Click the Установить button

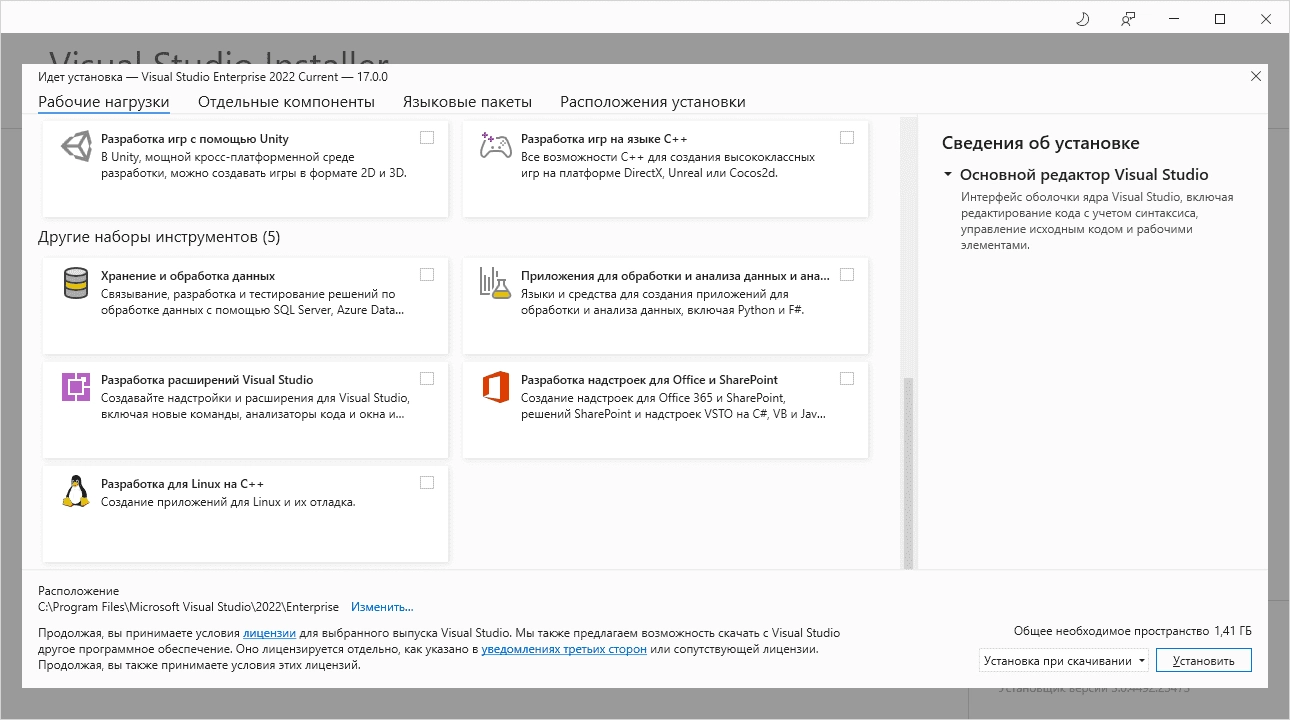tap(1204, 660)
